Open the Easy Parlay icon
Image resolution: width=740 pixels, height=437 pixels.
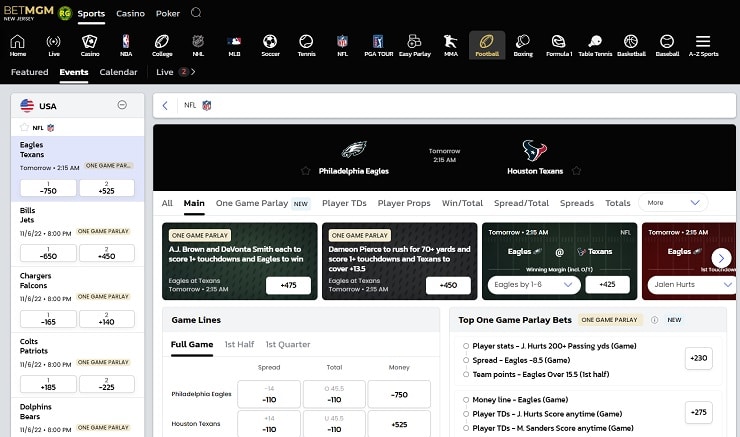click(x=414, y=45)
